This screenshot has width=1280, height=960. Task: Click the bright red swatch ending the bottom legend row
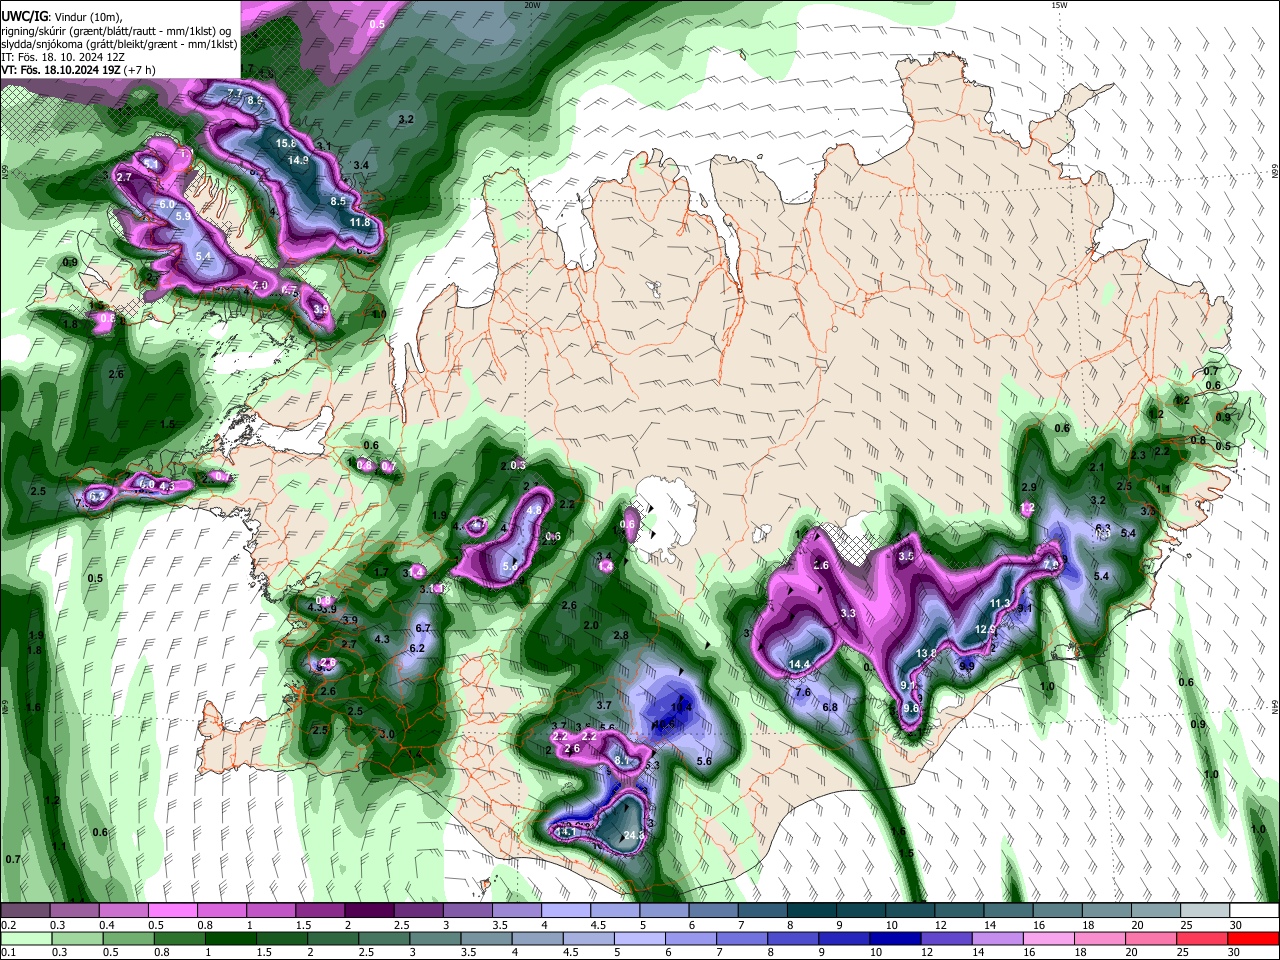coord(1254,938)
